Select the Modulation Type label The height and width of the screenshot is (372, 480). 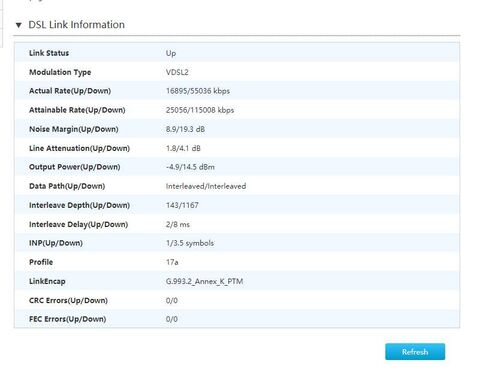tap(60, 72)
